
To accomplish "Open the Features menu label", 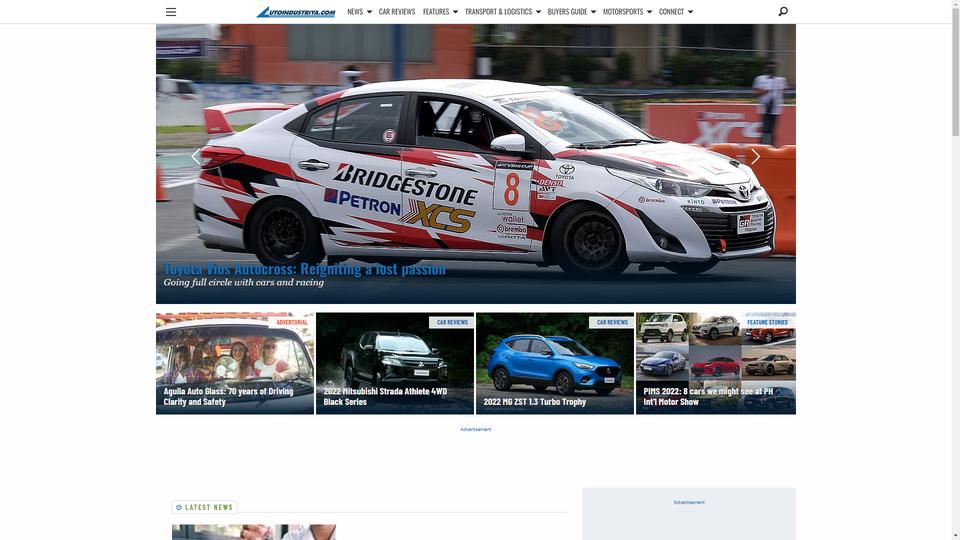I will [436, 12].
